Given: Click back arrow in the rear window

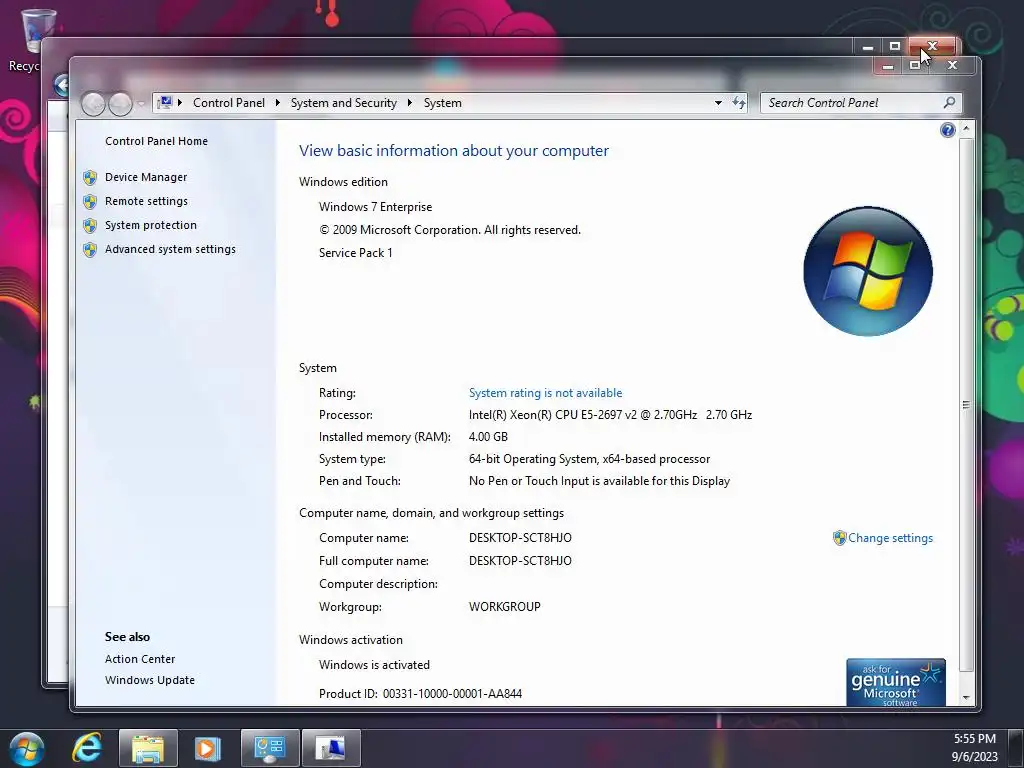Looking at the screenshot, I should [62, 86].
